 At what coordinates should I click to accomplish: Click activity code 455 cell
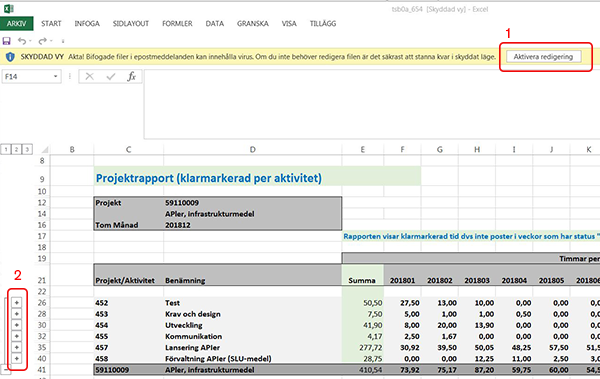coord(129,336)
